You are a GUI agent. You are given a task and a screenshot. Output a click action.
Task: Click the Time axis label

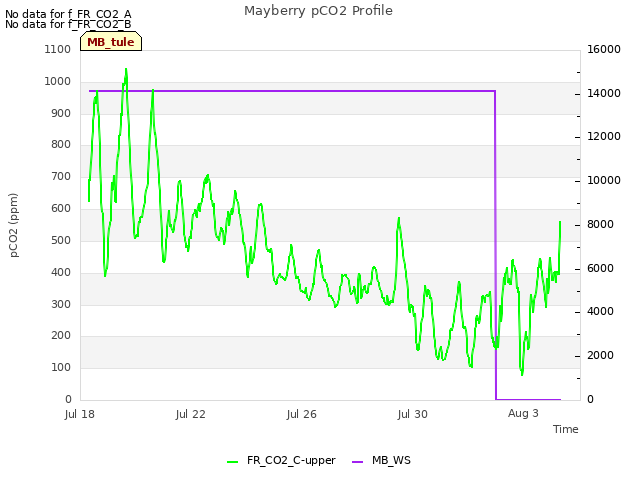pyautogui.click(x=566, y=429)
